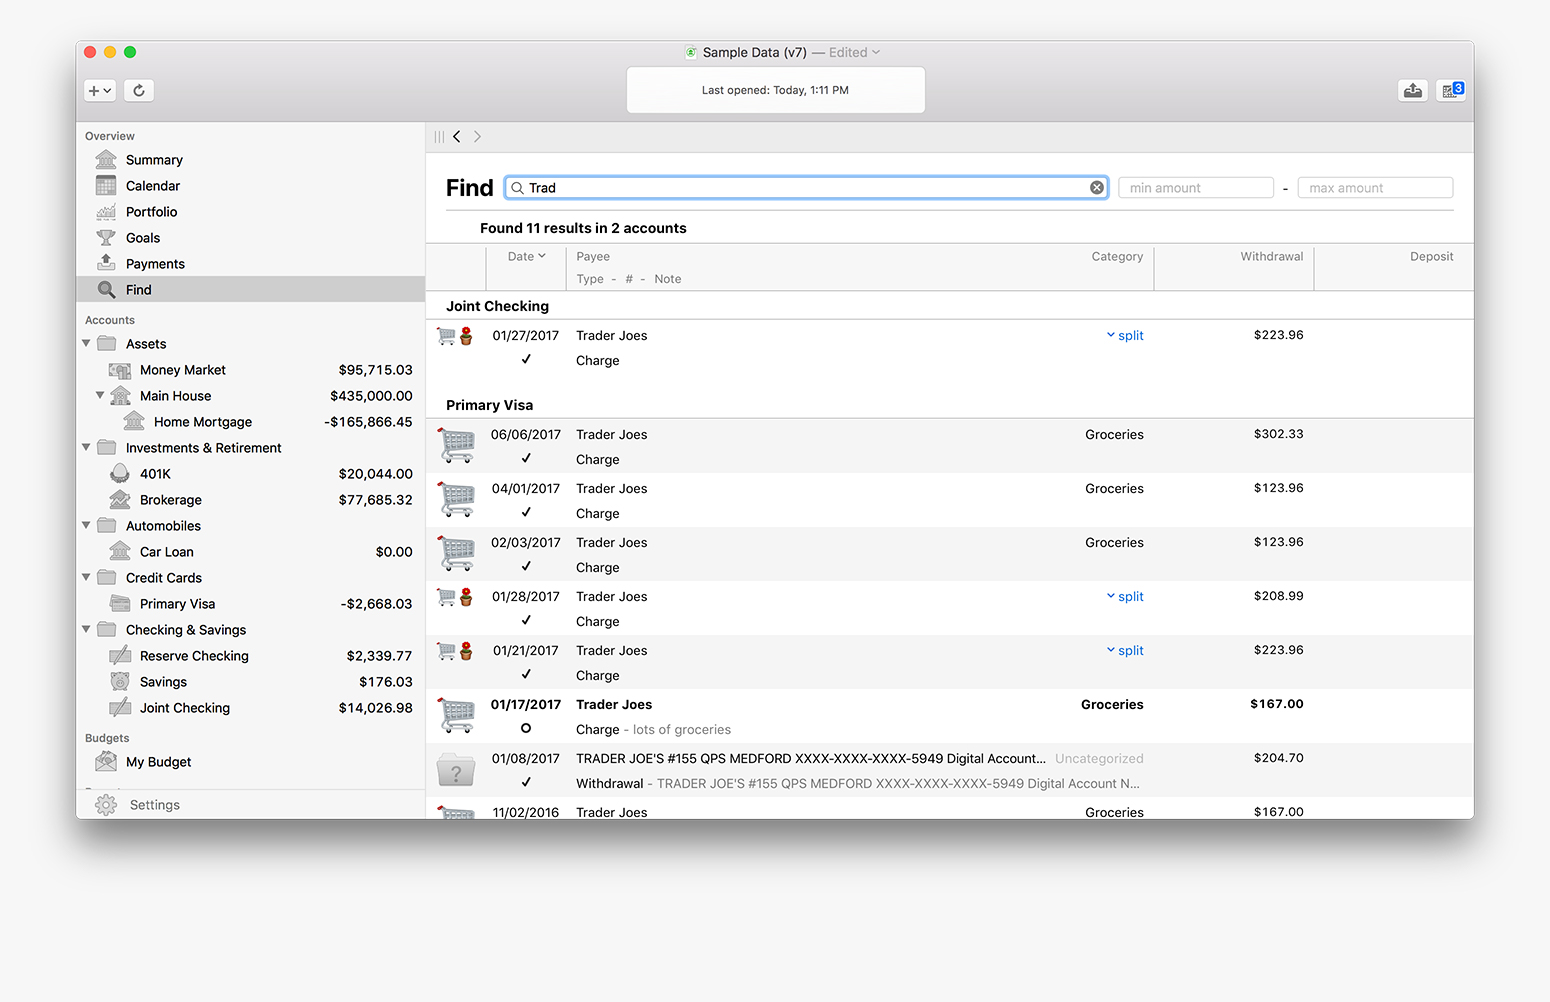Open the Date column sort dropdown

click(x=526, y=257)
